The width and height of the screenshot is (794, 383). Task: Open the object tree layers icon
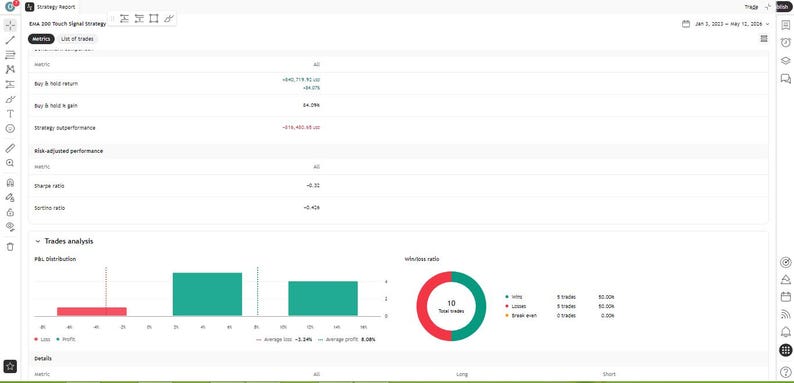(x=785, y=60)
